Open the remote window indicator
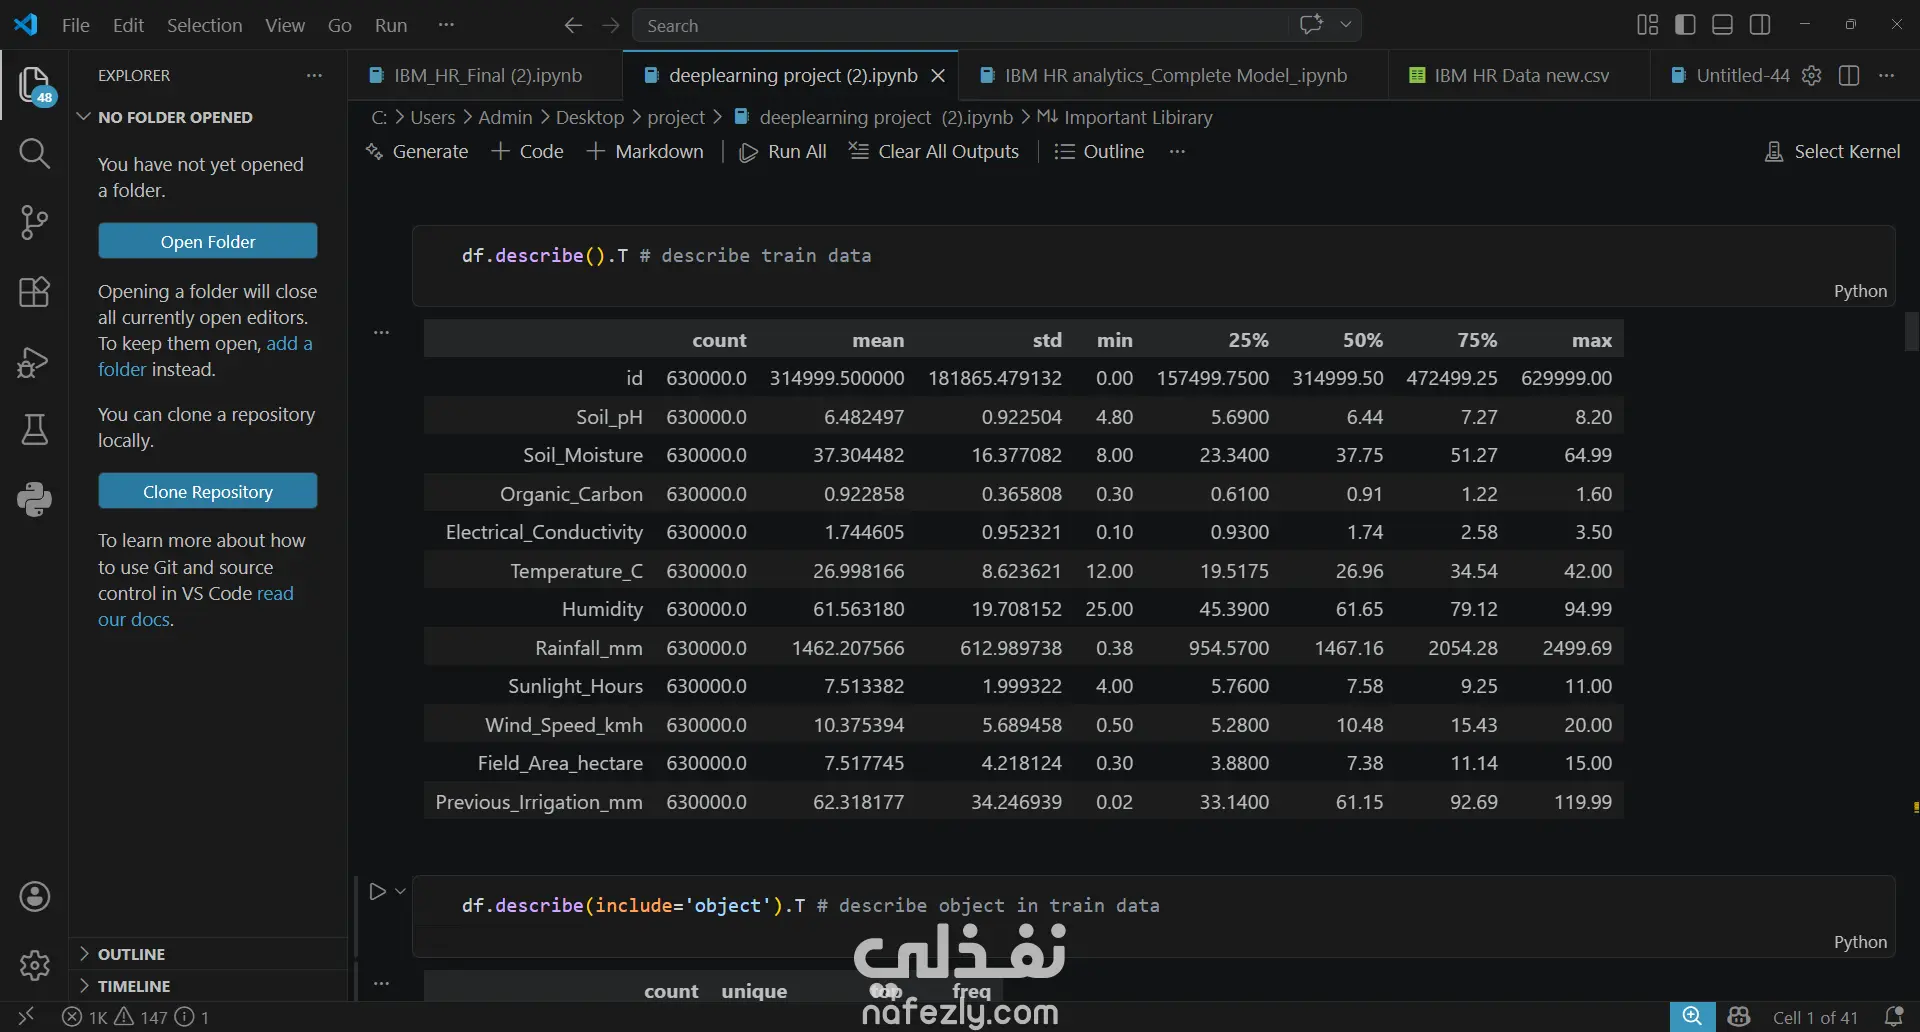 coord(26,1017)
